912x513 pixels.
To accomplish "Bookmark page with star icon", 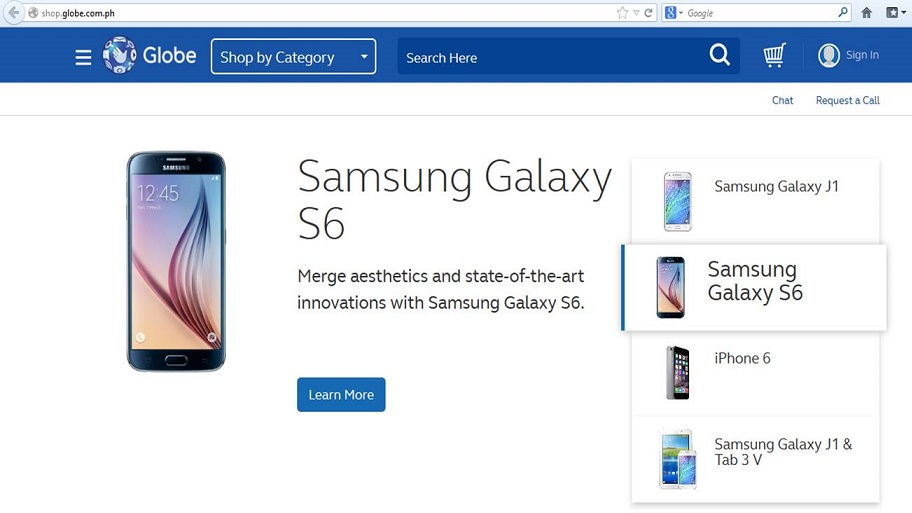I will [x=622, y=13].
